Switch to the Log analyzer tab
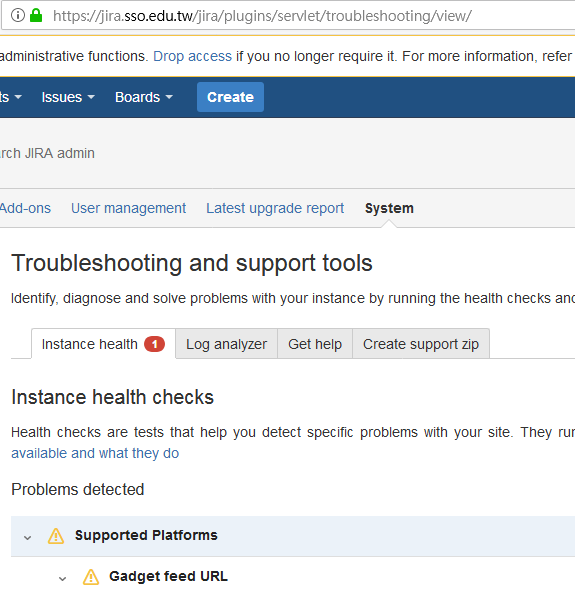This screenshot has width=575, height=600. [x=226, y=344]
